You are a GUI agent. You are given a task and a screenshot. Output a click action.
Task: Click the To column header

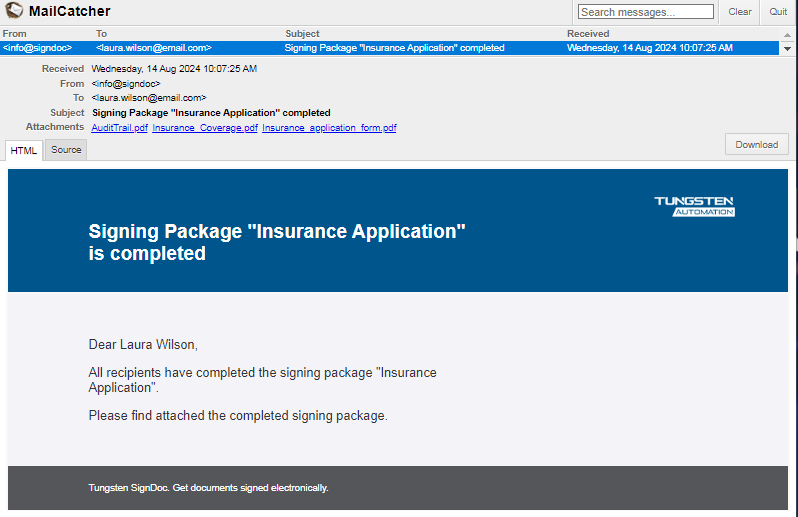point(101,34)
